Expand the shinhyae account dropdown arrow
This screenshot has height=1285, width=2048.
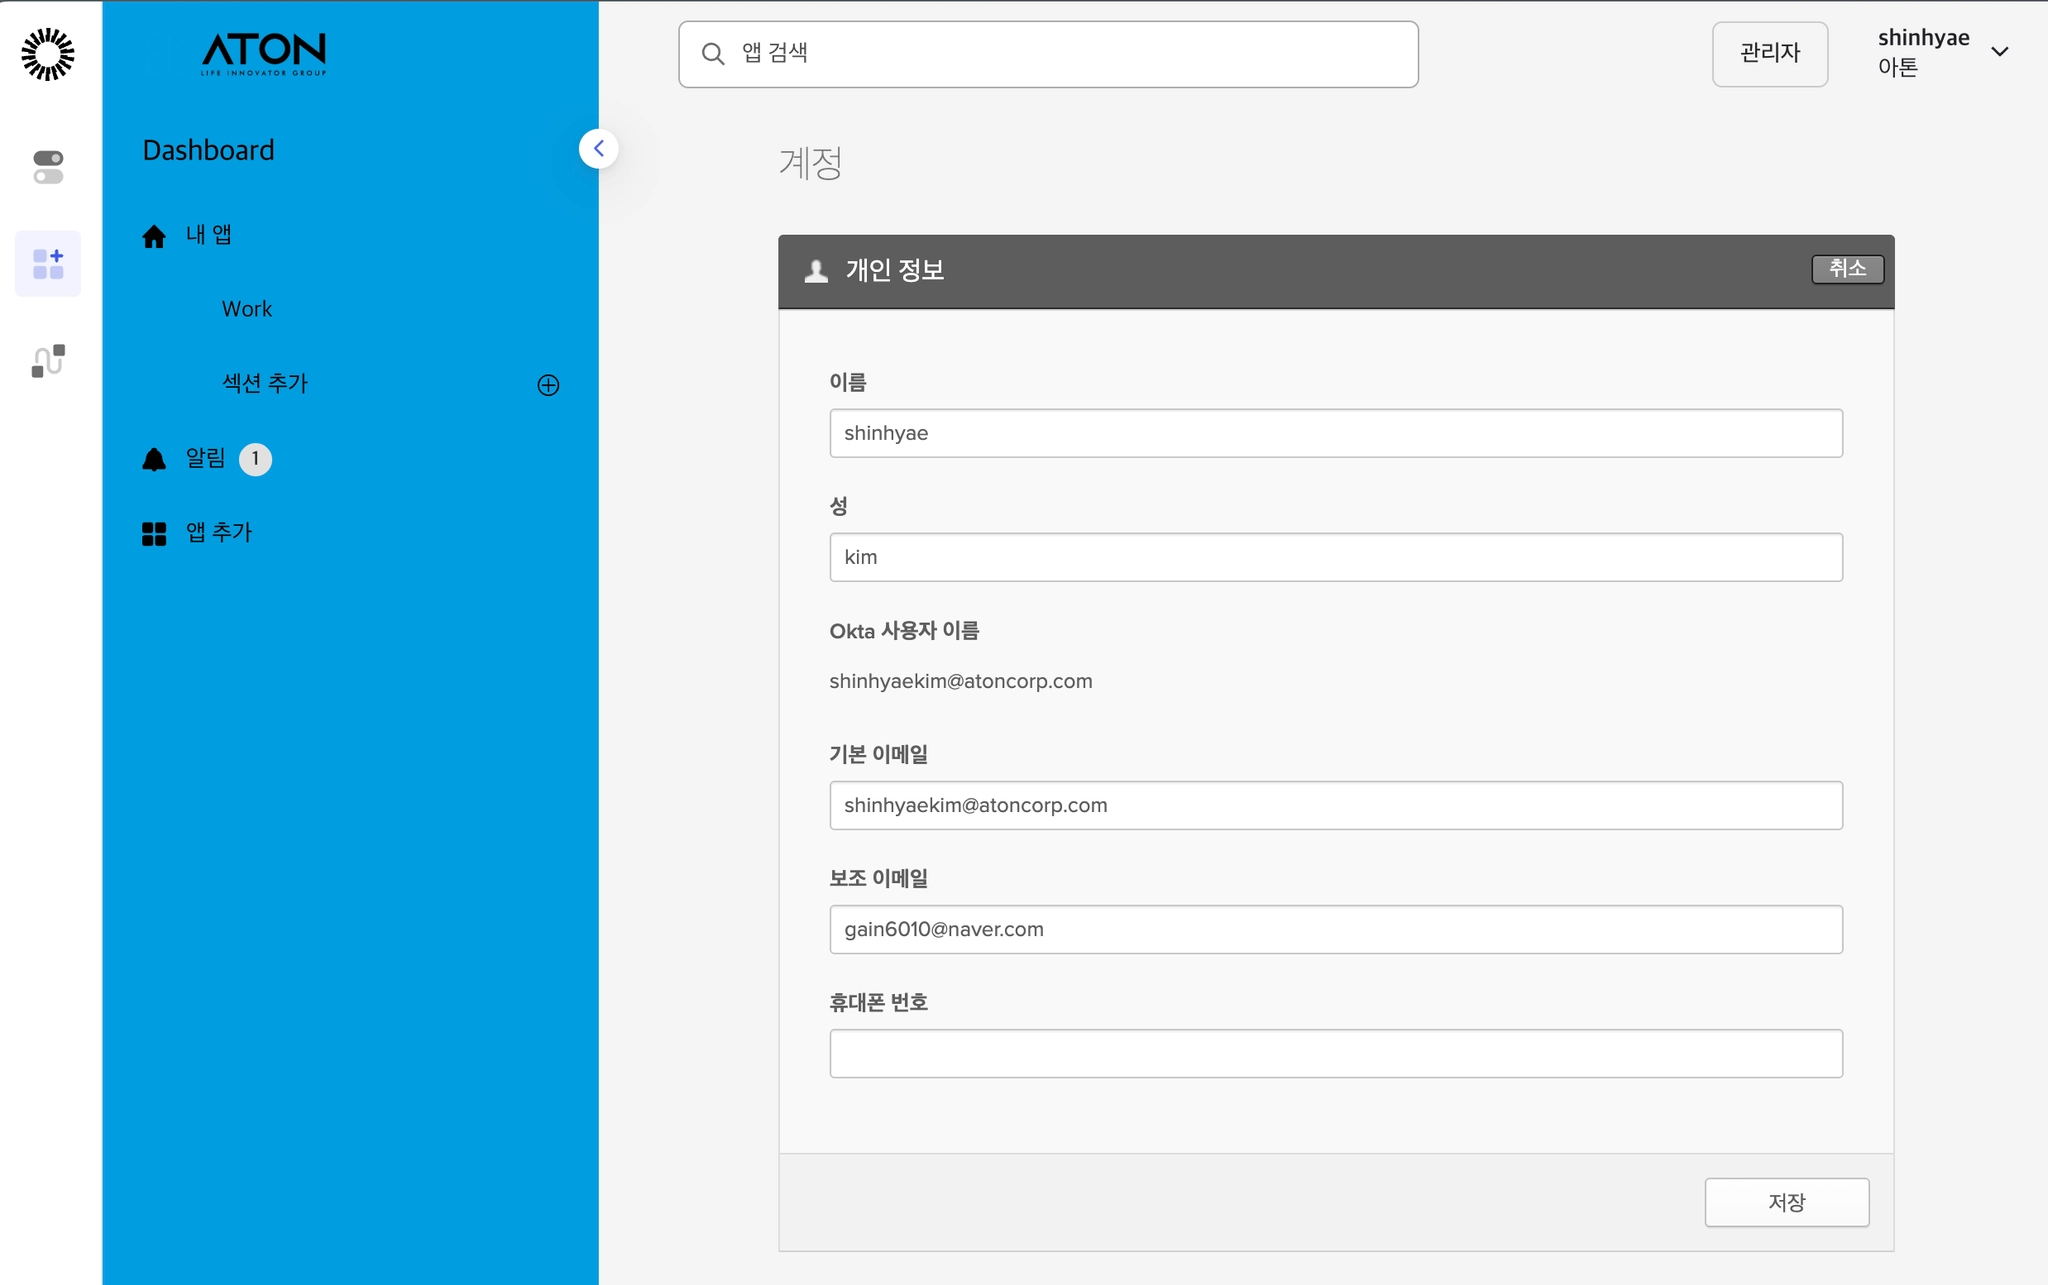click(x=2000, y=52)
